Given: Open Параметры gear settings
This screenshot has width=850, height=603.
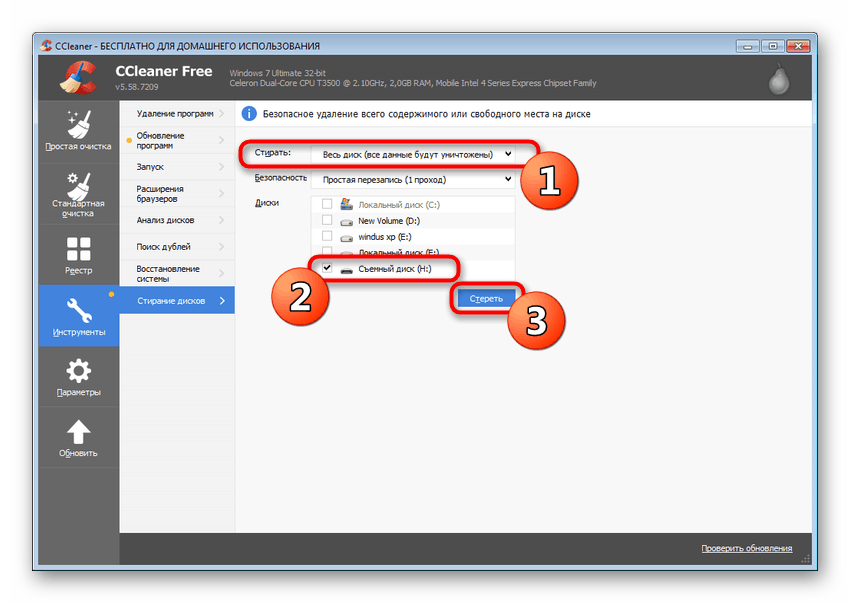Looking at the screenshot, I should tap(79, 377).
